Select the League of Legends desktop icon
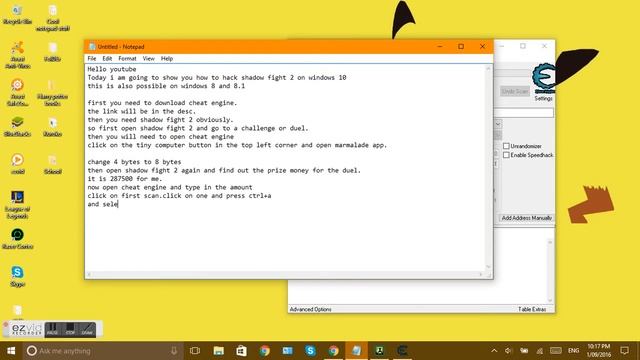The width and height of the screenshot is (640, 360). pos(17,204)
